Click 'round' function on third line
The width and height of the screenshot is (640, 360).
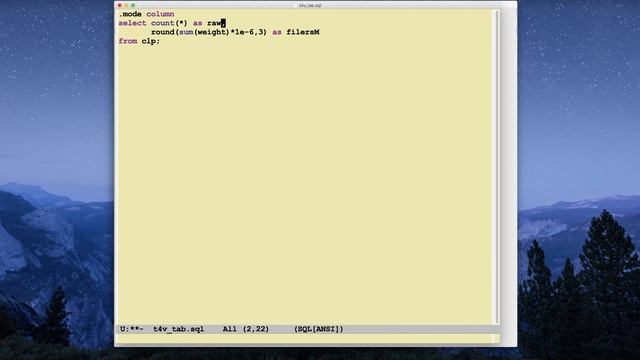162,32
